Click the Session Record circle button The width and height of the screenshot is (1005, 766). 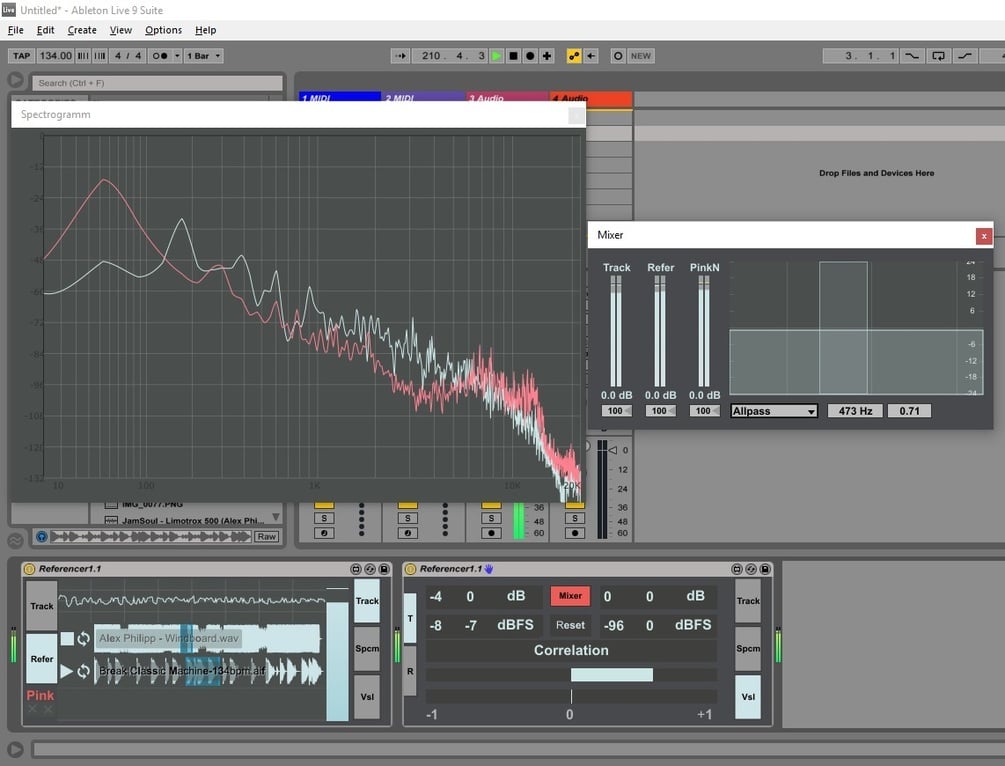click(x=618, y=56)
